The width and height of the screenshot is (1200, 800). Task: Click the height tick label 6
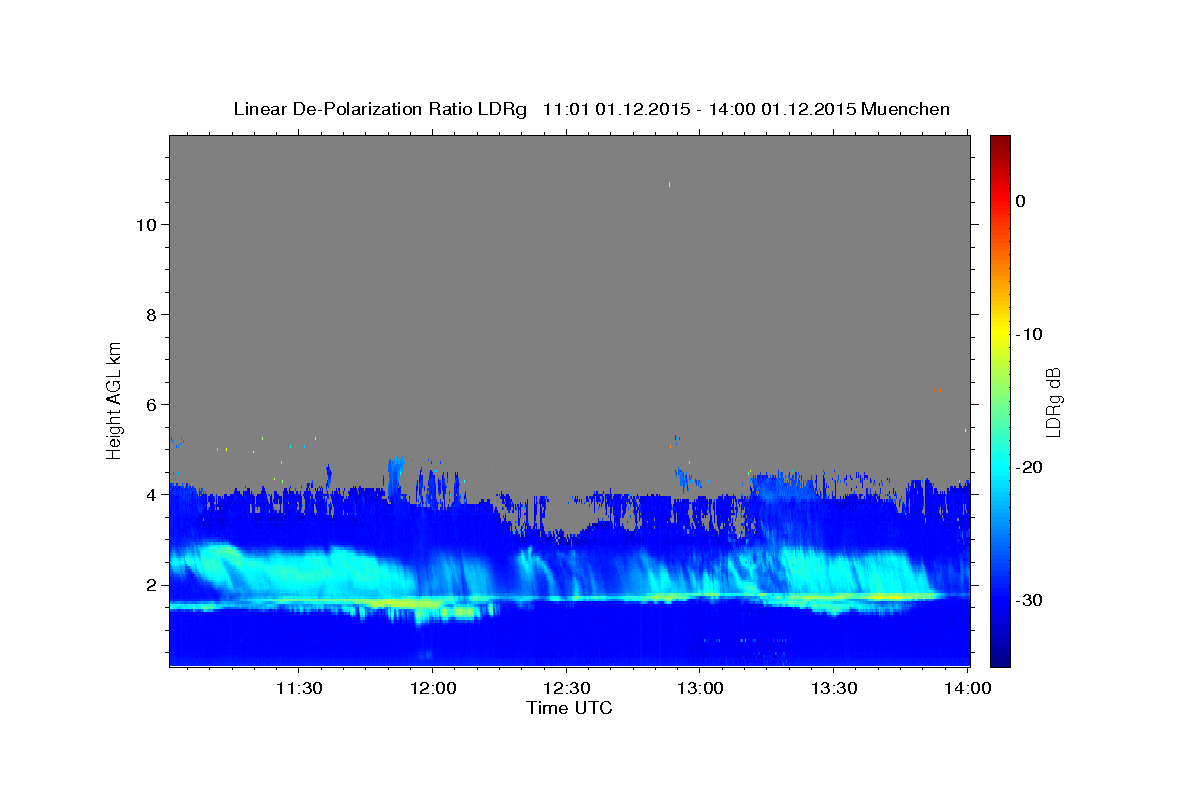(x=151, y=404)
